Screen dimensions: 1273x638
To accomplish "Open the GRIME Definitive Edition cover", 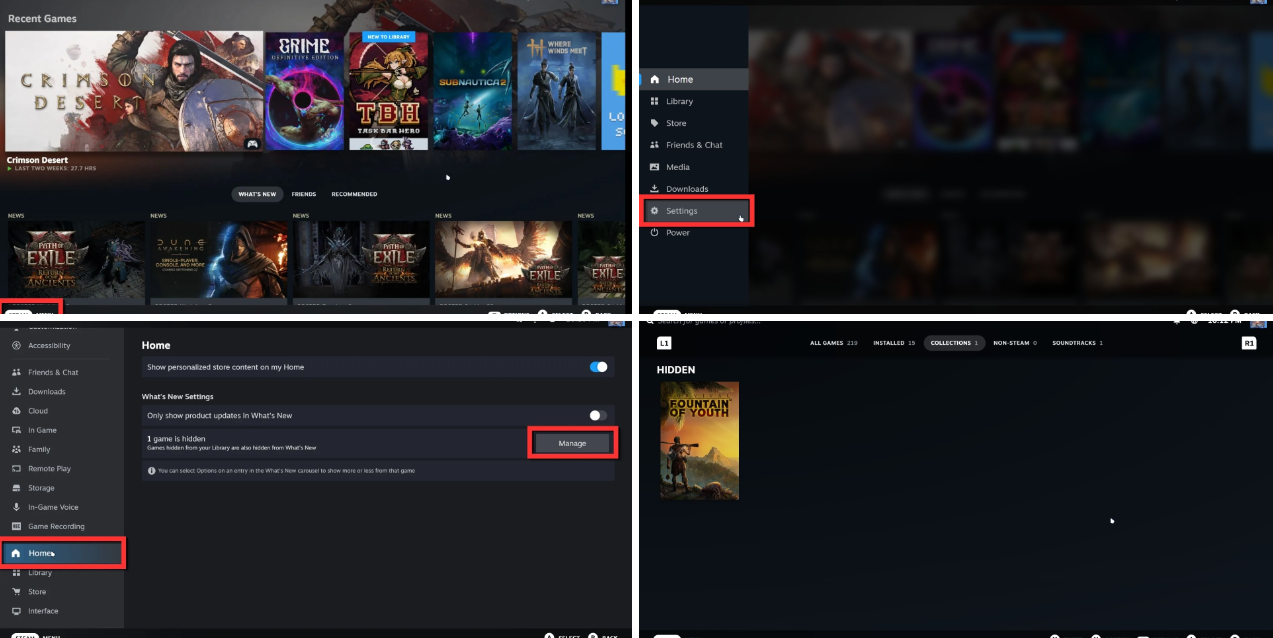I will (304, 91).
